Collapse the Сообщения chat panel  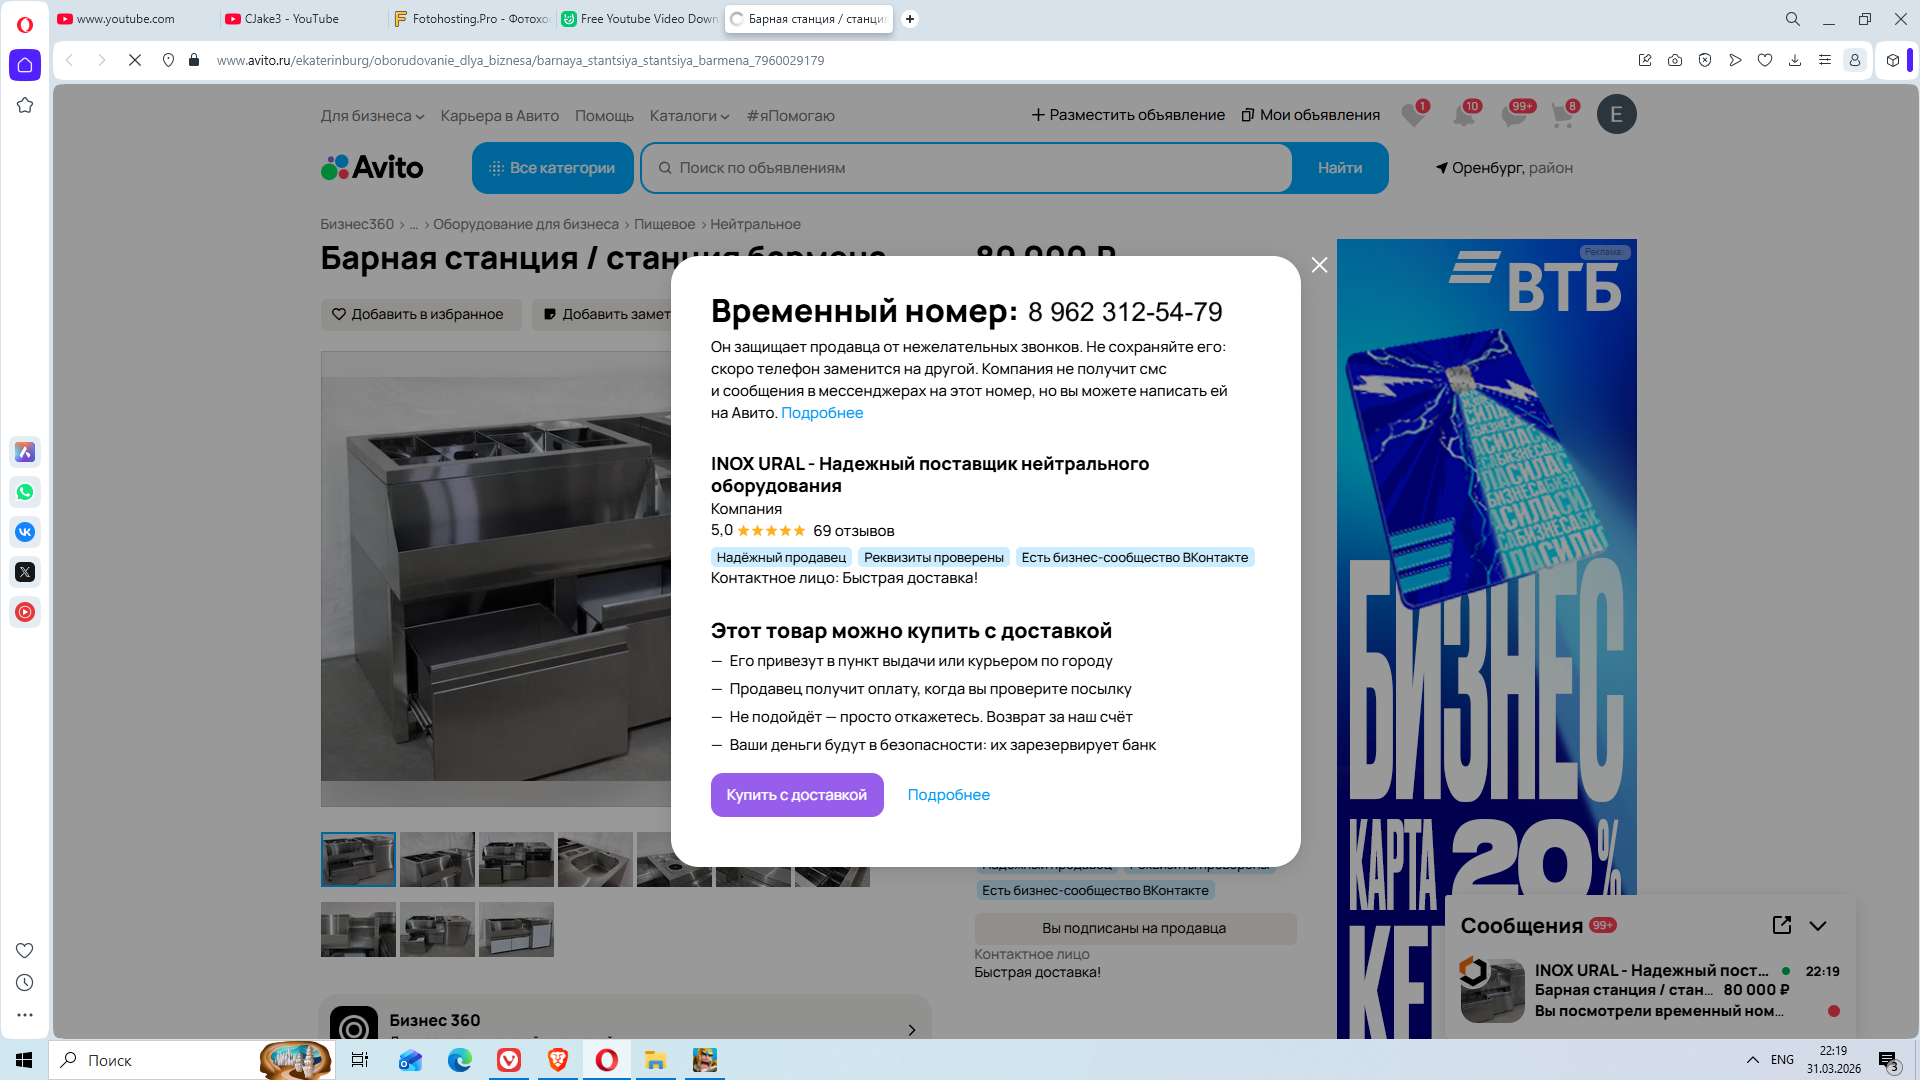coord(1818,925)
